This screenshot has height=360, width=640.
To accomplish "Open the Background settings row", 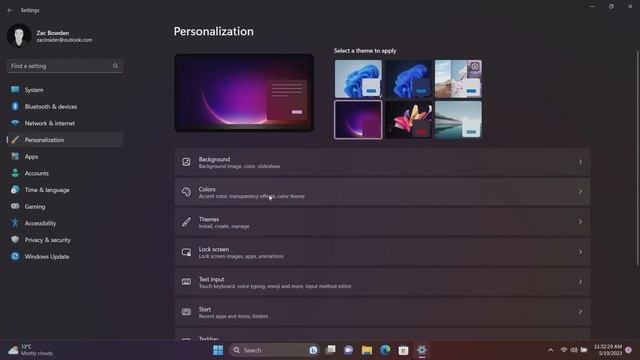I will click(382, 162).
